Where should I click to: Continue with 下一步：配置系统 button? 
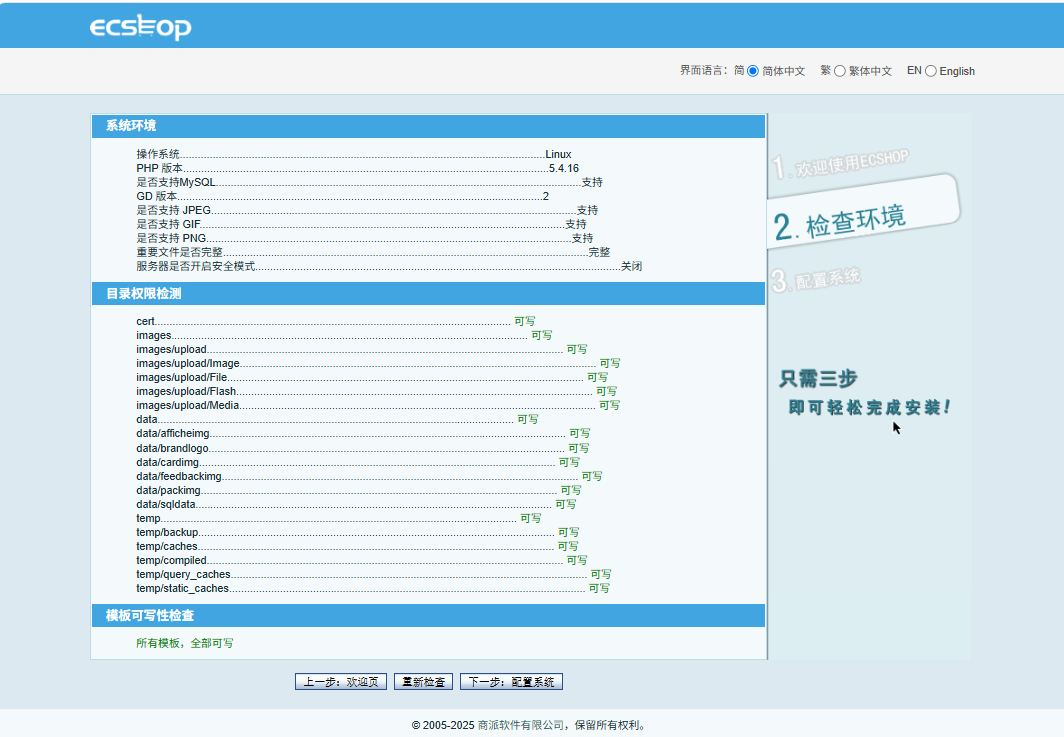pos(511,681)
